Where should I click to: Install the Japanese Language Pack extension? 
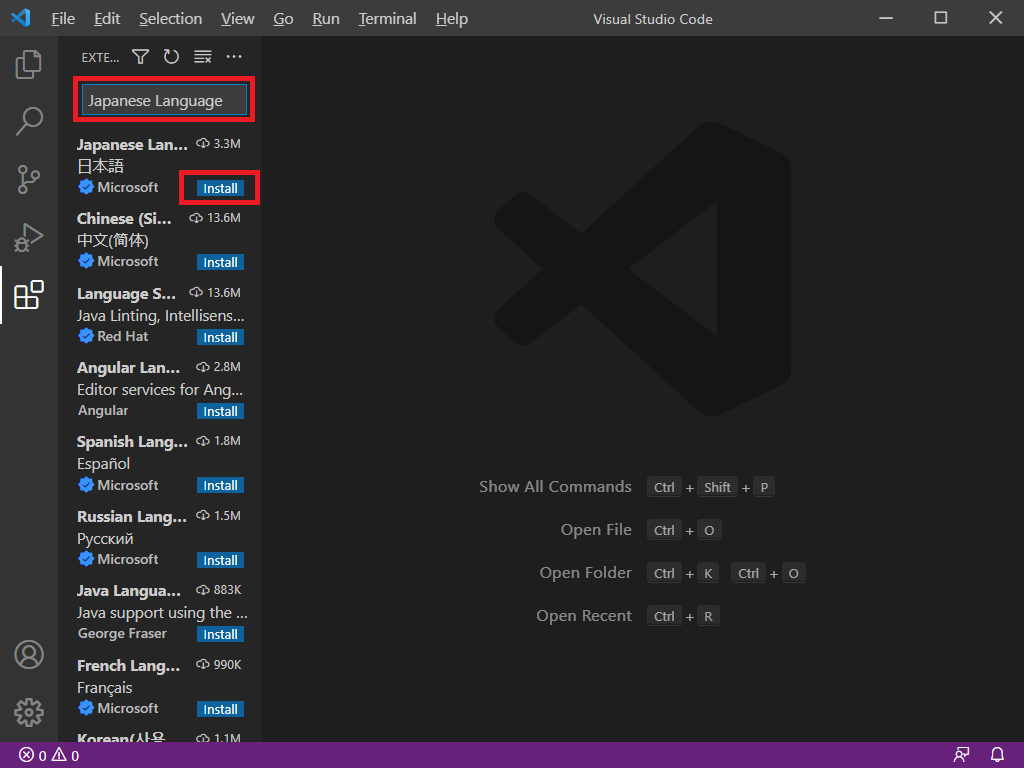[x=220, y=188]
